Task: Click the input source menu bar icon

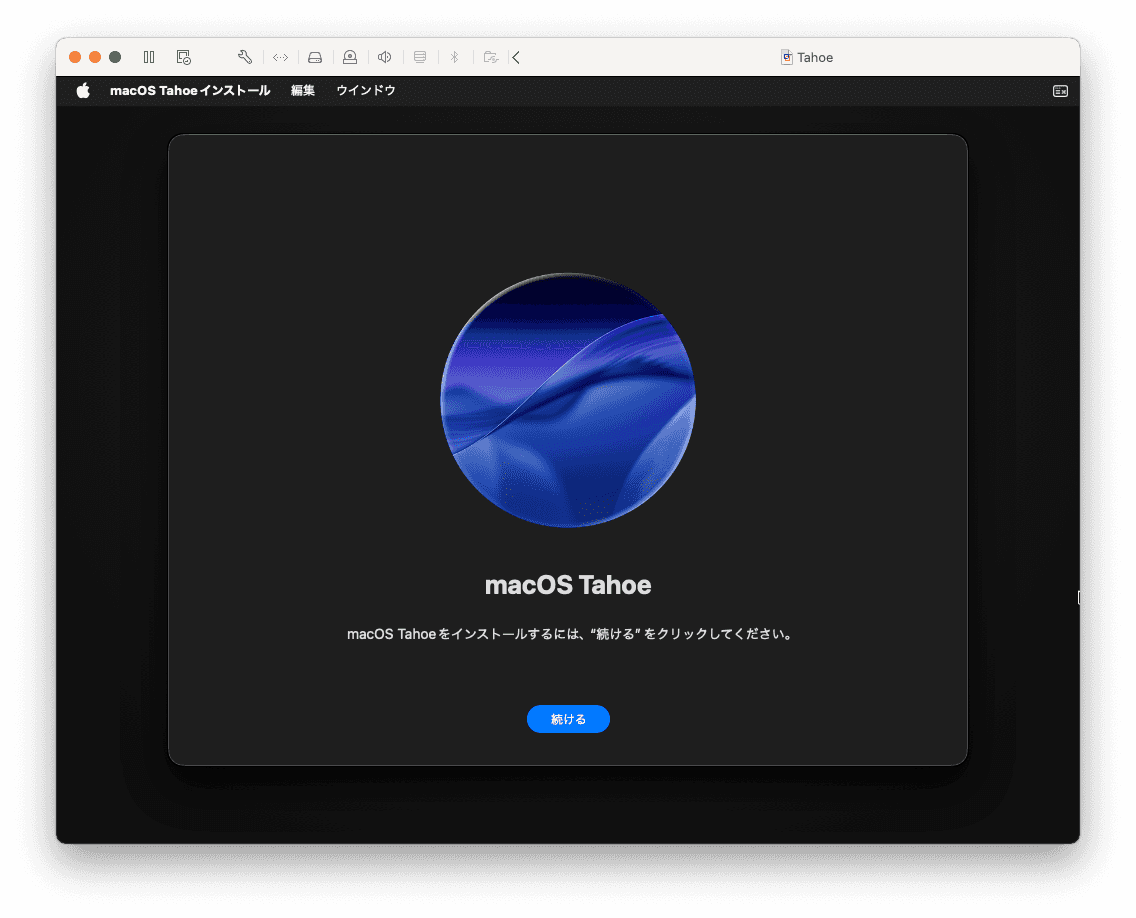Action: click(x=1060, y=91)
